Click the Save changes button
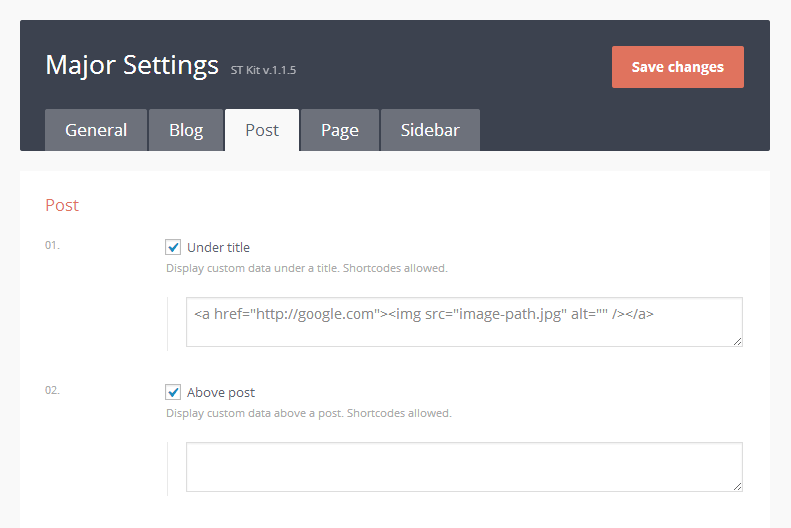 [677, 67]
